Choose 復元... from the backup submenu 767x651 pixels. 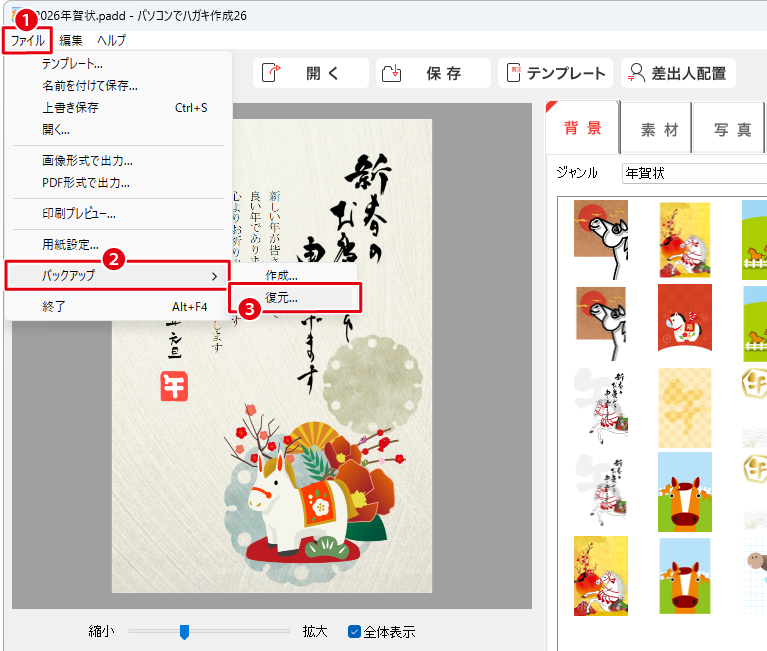pyautogui.click(x=281, y=297)
